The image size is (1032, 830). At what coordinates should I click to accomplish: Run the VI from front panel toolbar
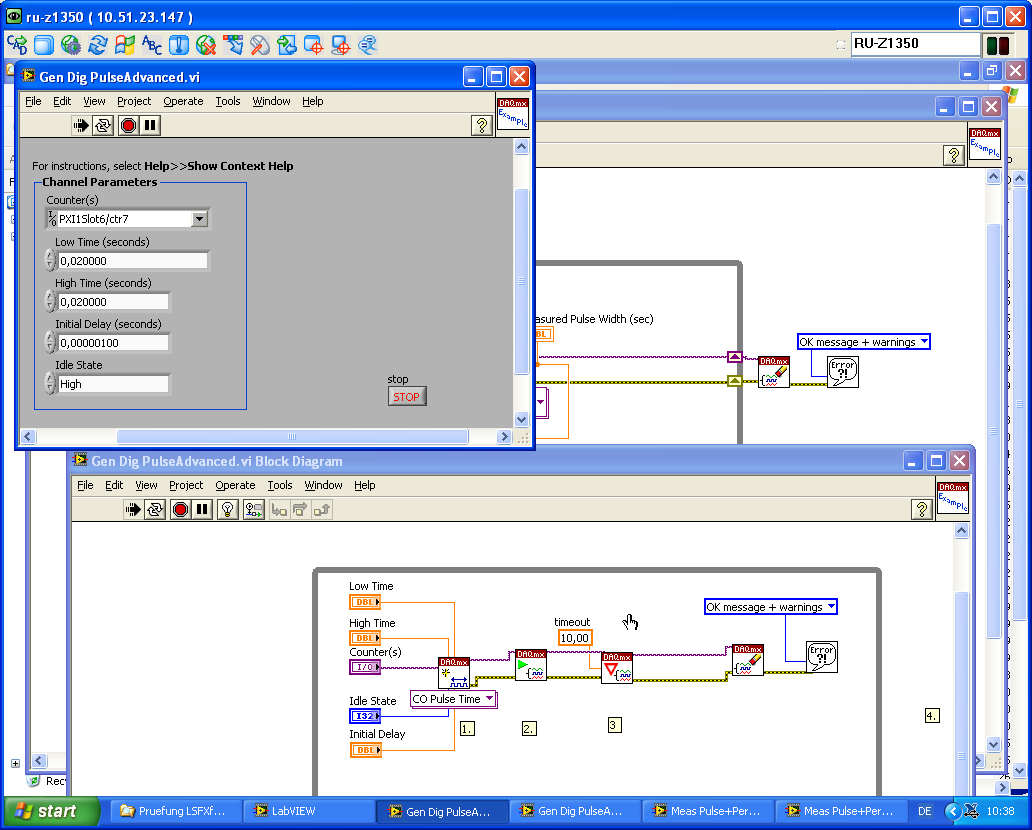[81, 125]
